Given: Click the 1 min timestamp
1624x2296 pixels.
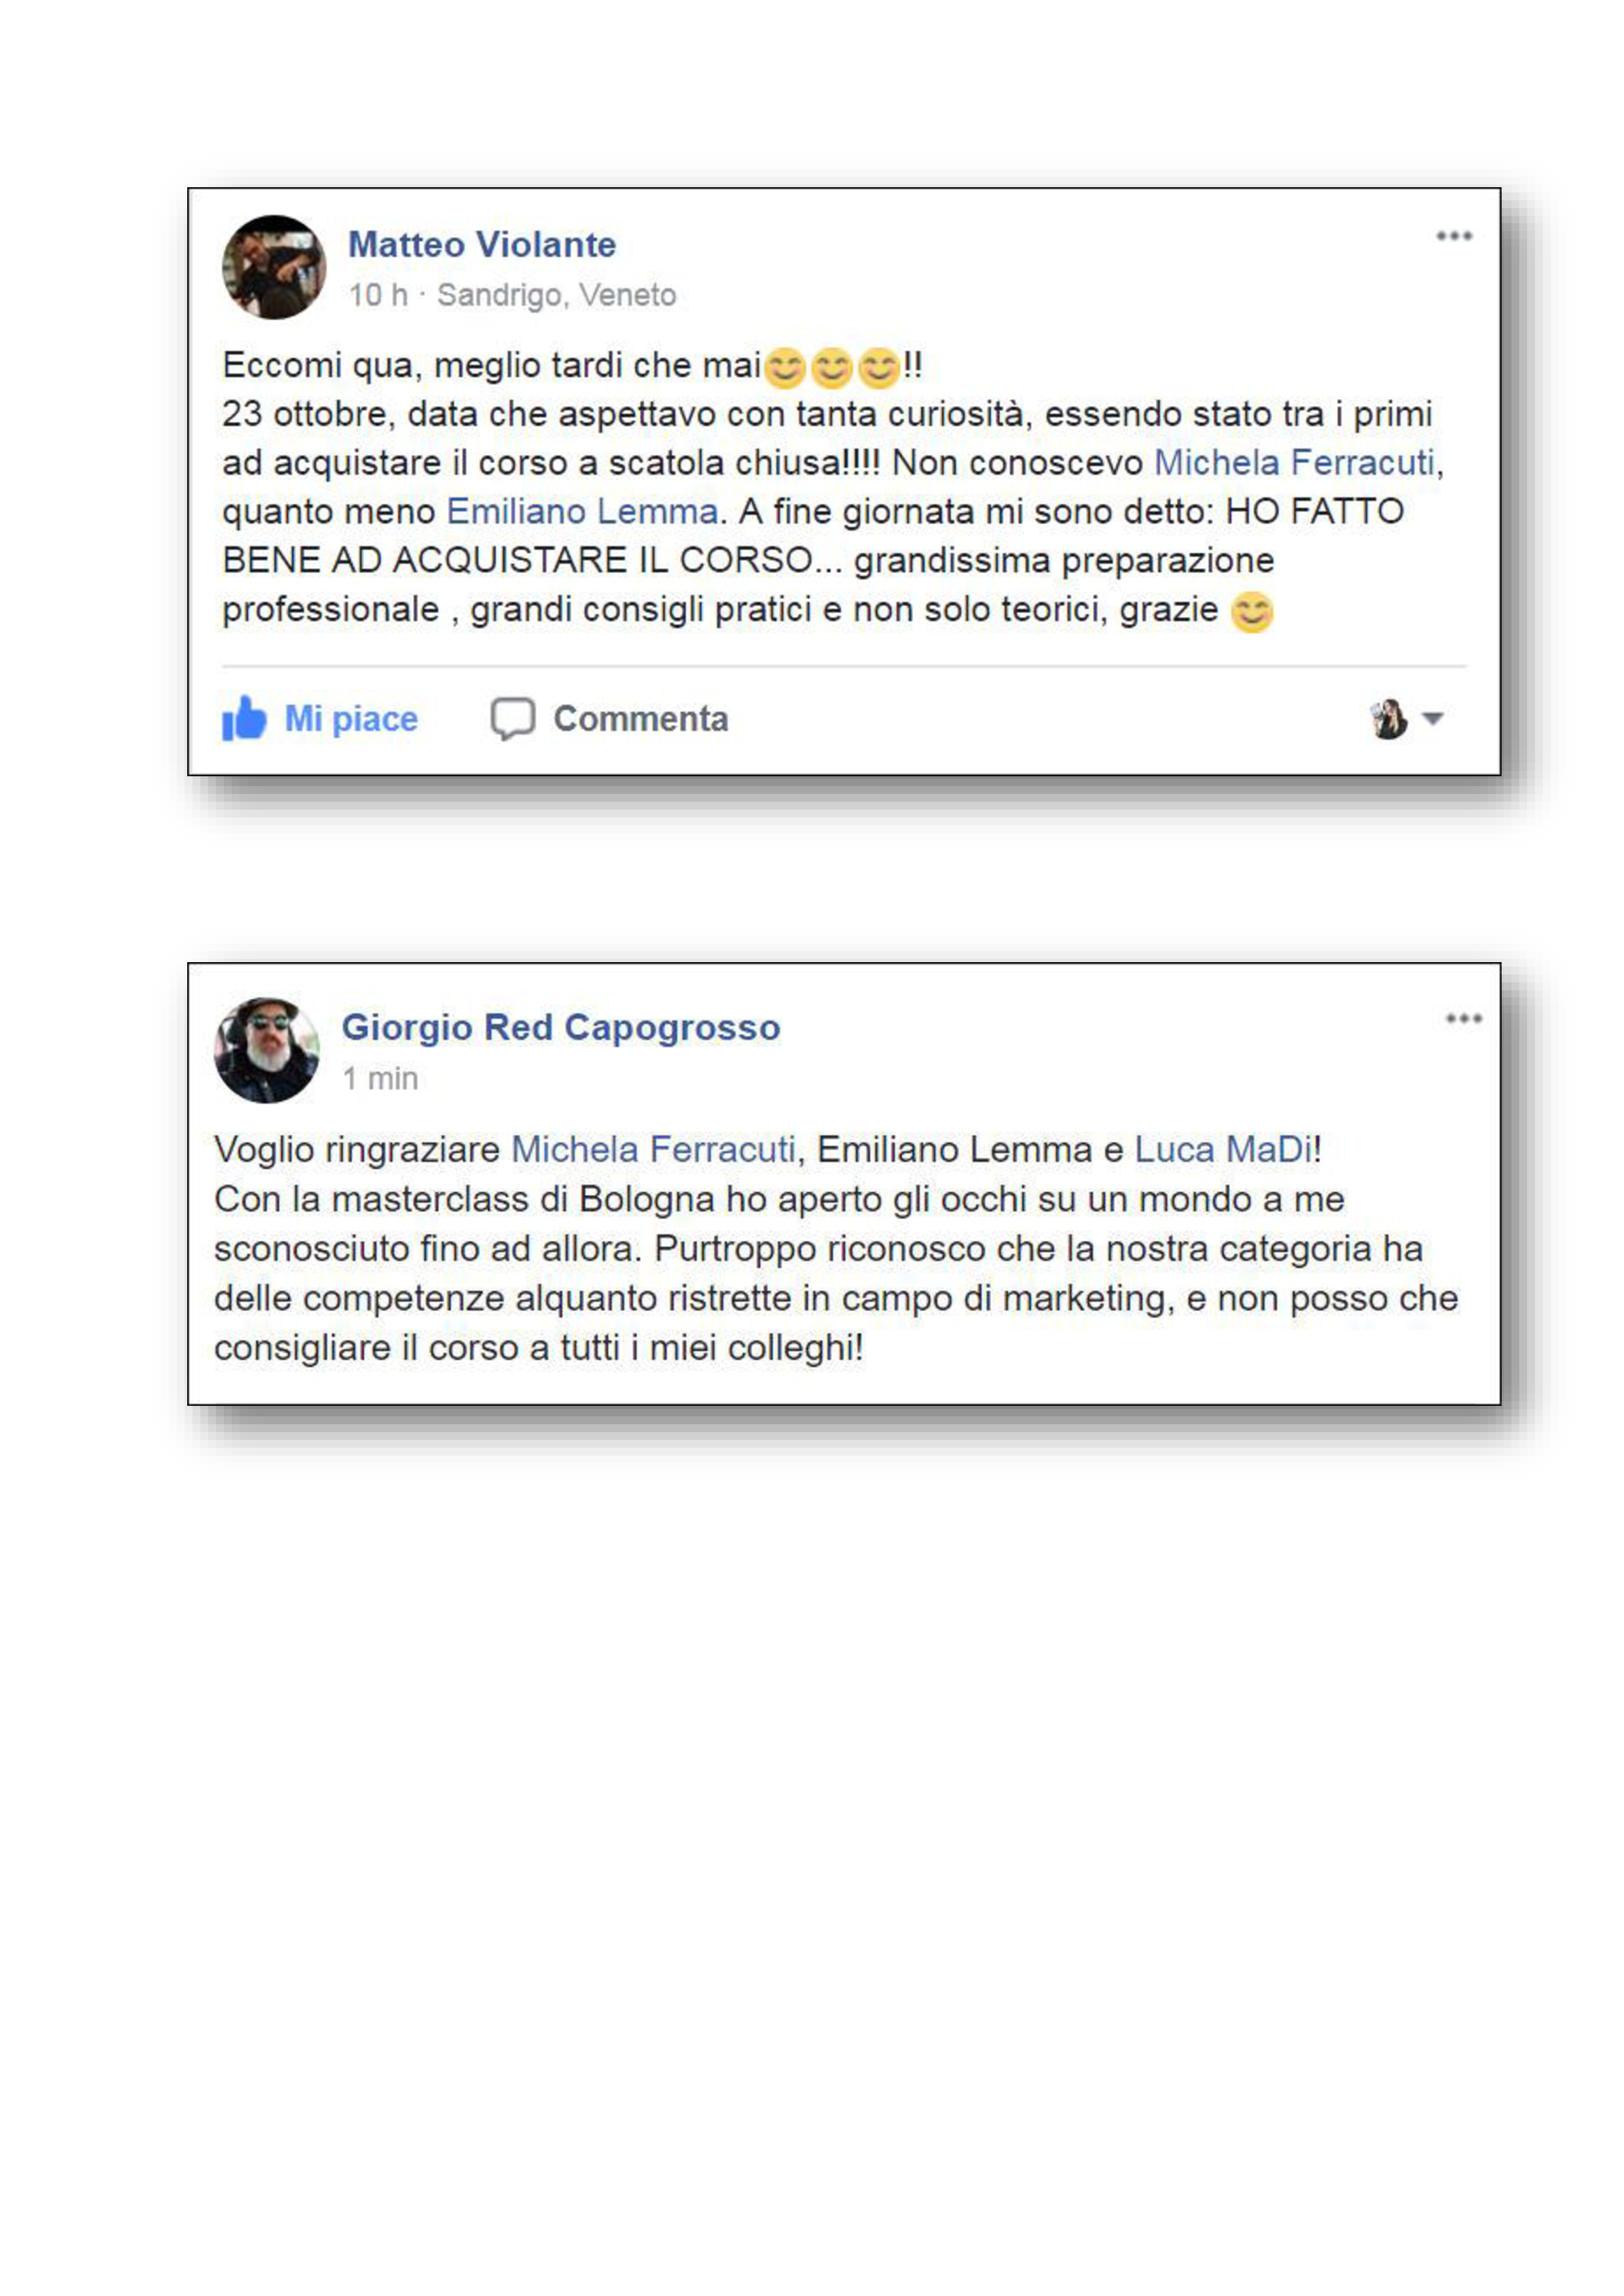Looking at the screenshot, I should [x=380, y=1078].
